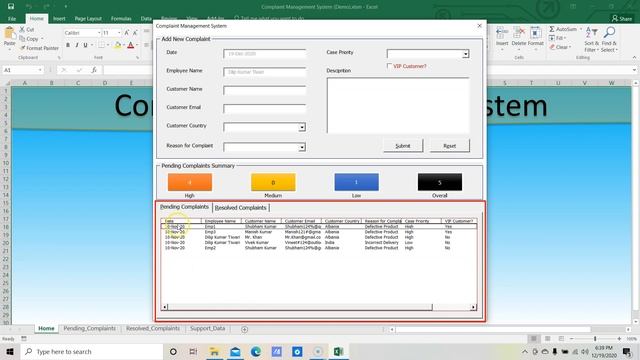
Task: Click the taskbar search box
Action: click(91, 351)
